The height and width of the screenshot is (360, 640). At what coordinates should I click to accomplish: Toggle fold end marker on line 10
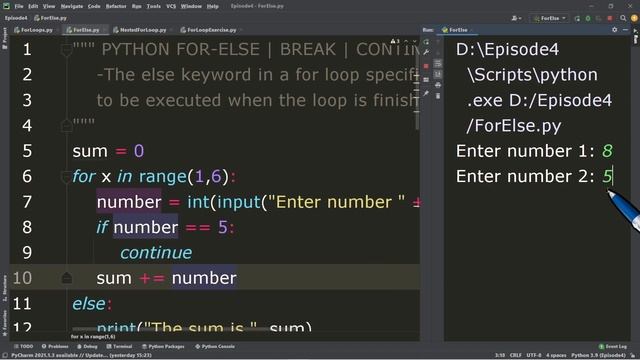click(x=66, y=278)
